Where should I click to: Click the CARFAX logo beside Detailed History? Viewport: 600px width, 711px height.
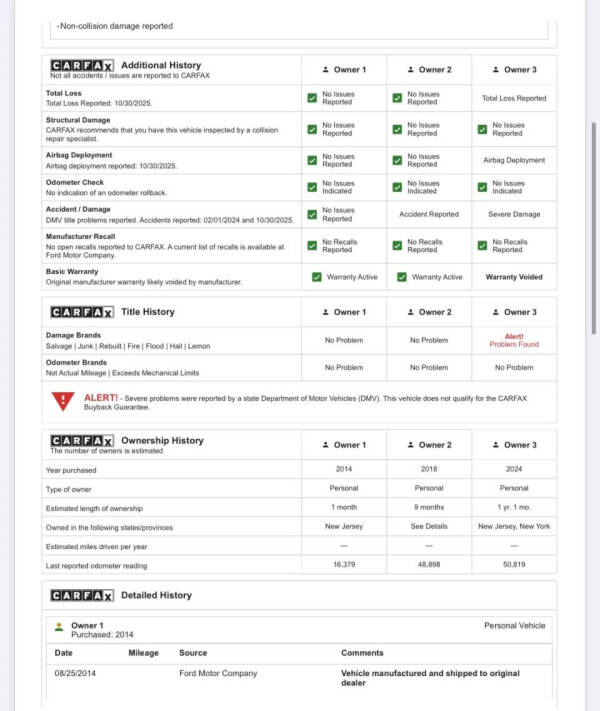[x=82, y=595]
